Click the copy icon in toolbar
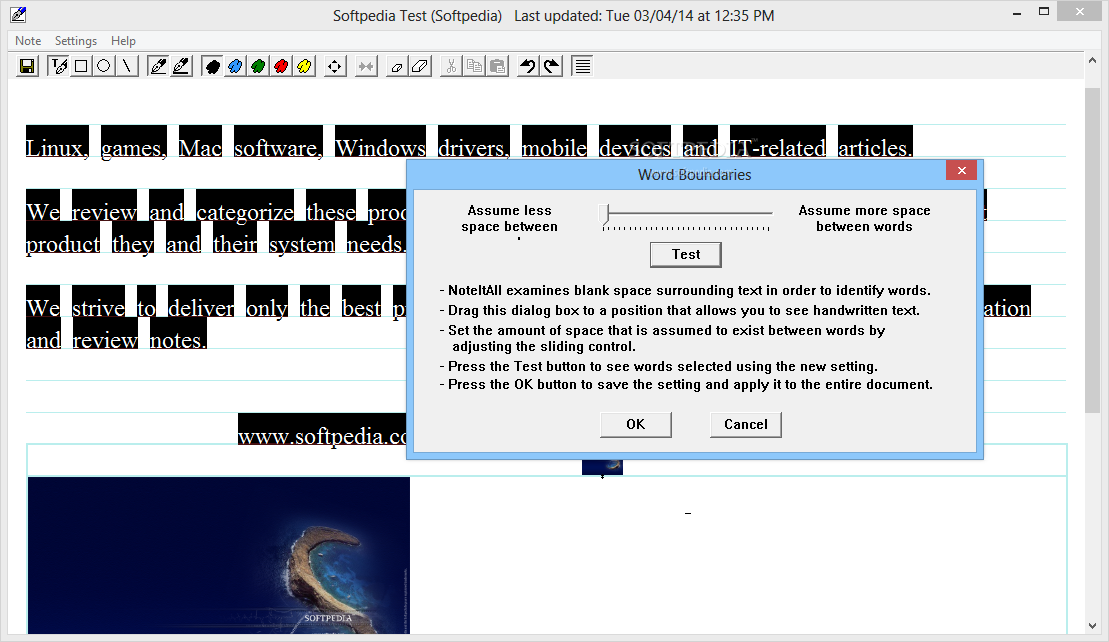The width and height of the screenshot is (1109, 642). coord(475,66)
